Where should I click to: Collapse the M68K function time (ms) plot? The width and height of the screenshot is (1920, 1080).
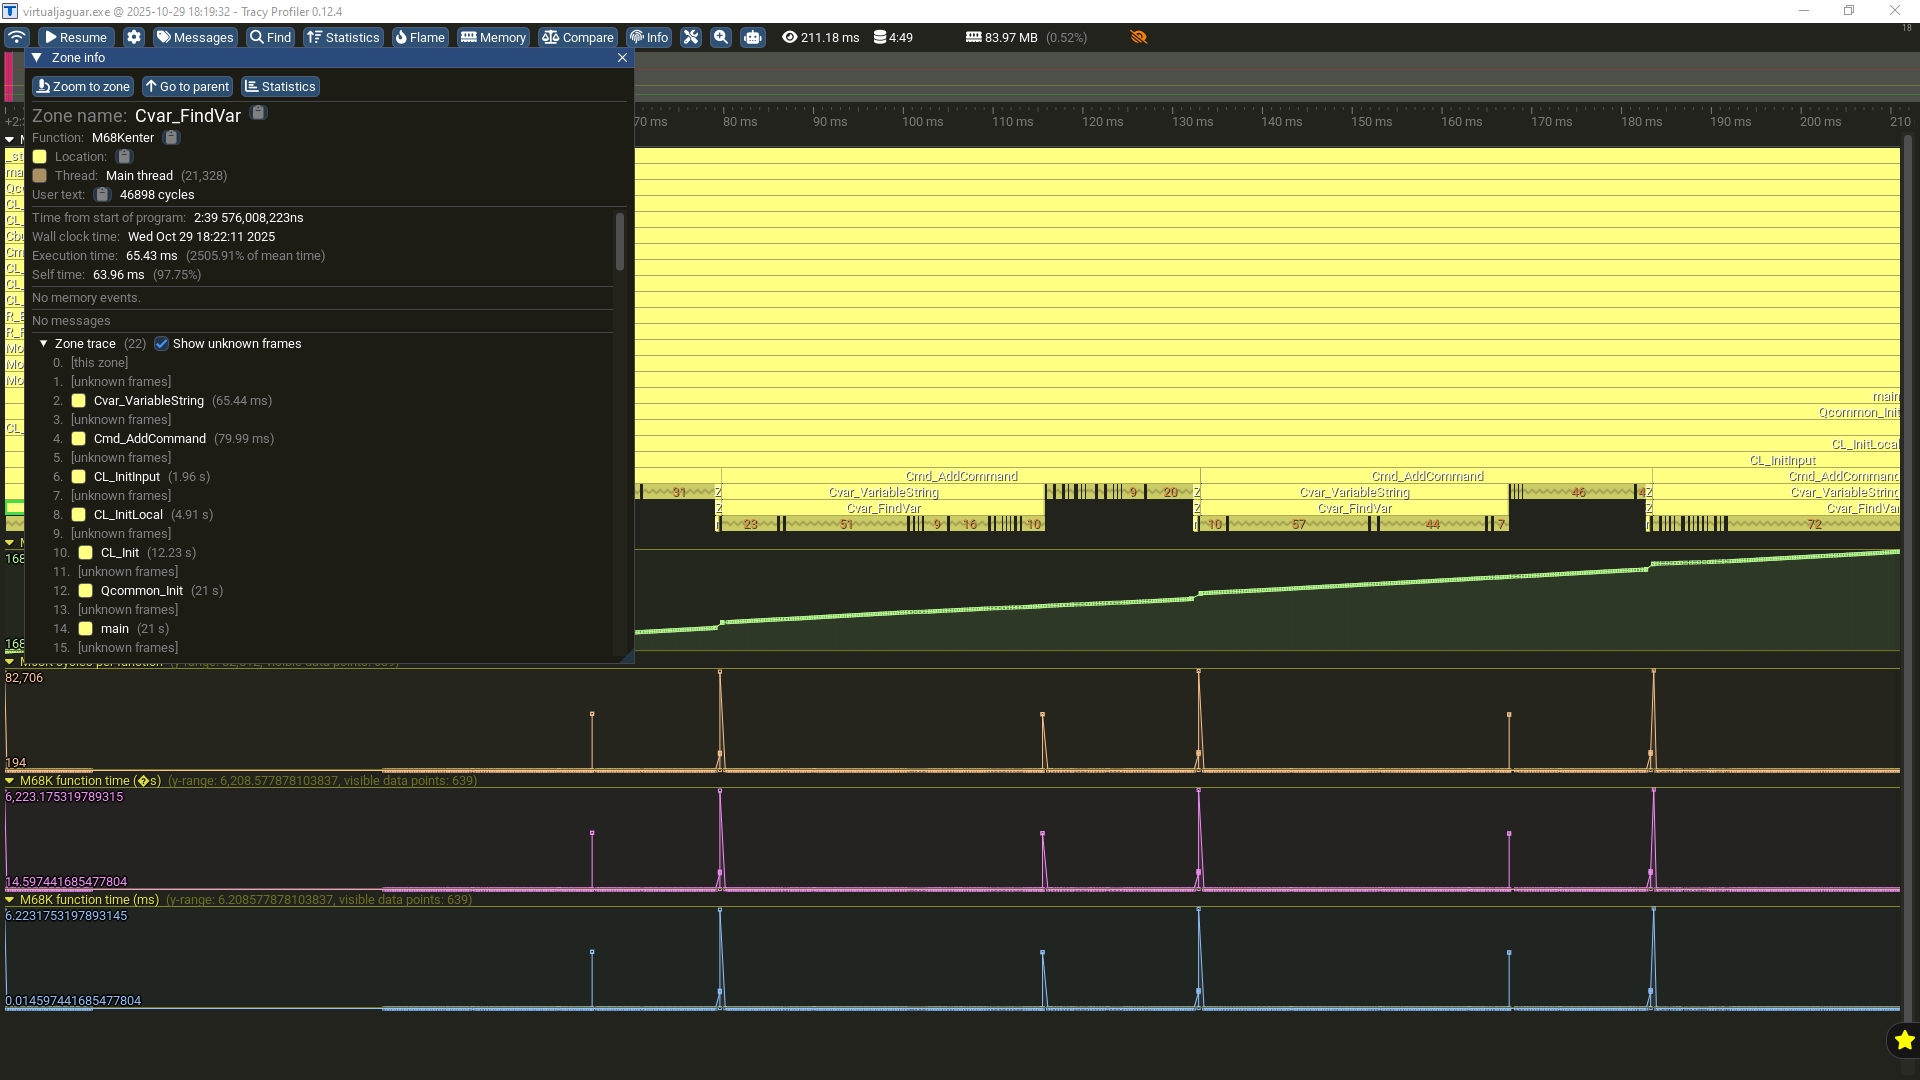point(10,900)
